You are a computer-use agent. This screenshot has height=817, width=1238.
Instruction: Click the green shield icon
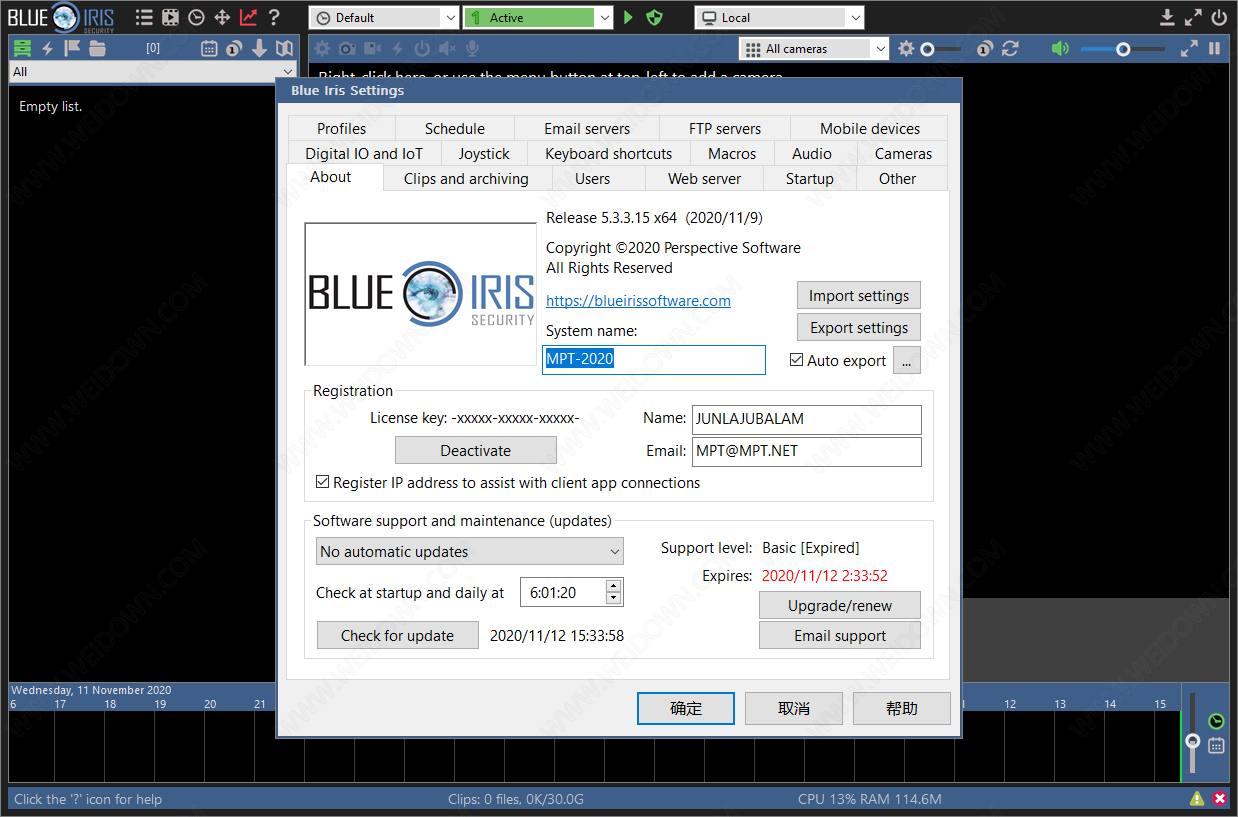[654, 17]
